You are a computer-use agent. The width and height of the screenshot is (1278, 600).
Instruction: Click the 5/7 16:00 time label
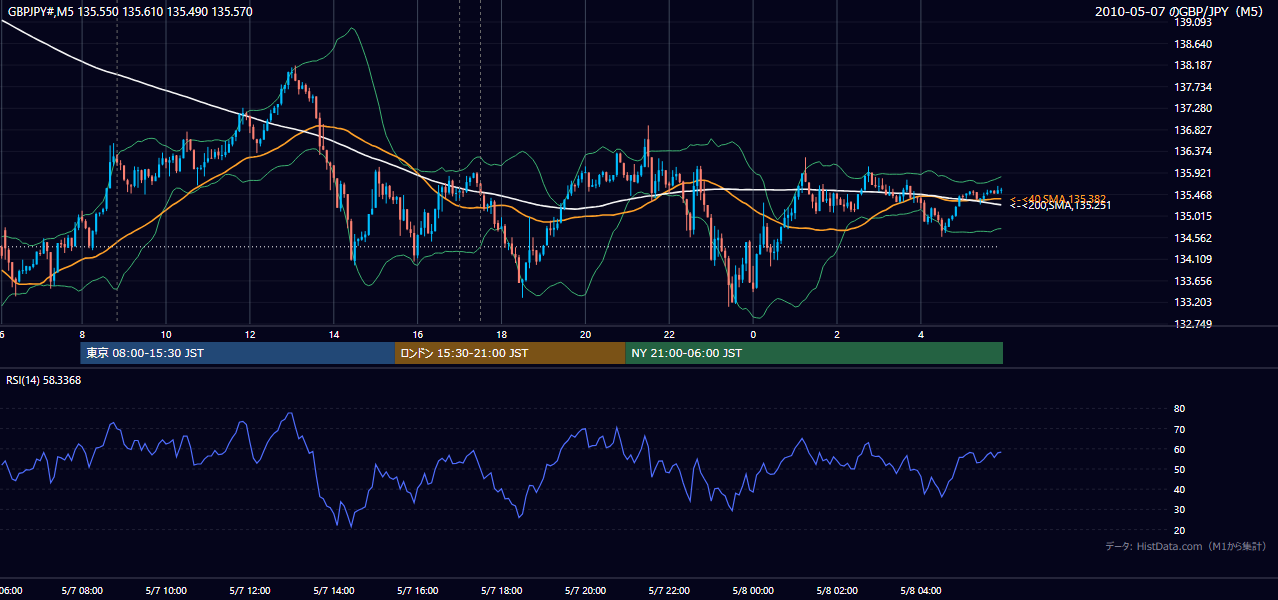(x=418, y=591)
